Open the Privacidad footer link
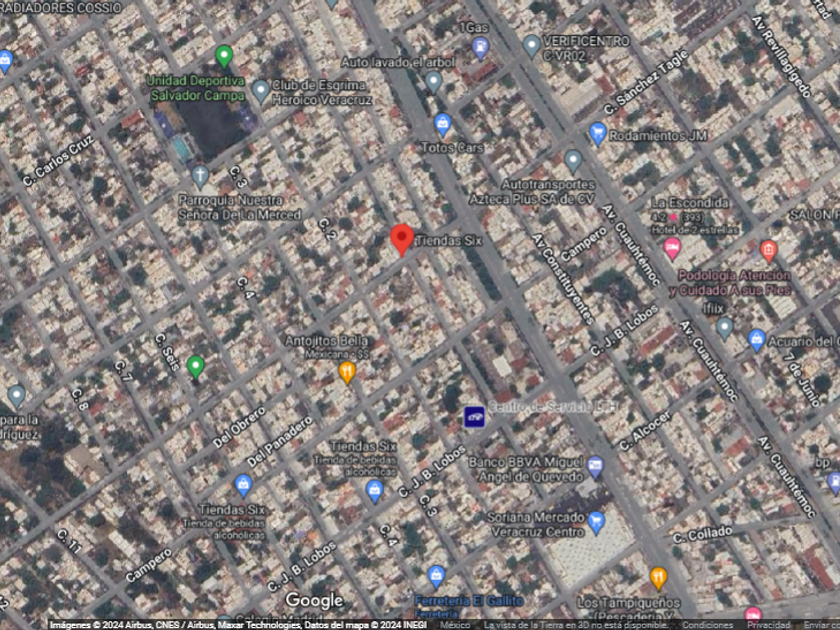This screenshot has width=840, height=630. tap(768, 625)
